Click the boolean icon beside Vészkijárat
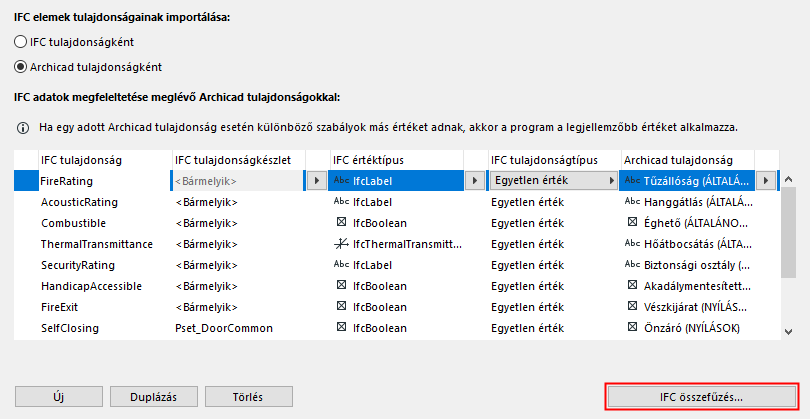The image size is (810, 419). click(632, 307)
